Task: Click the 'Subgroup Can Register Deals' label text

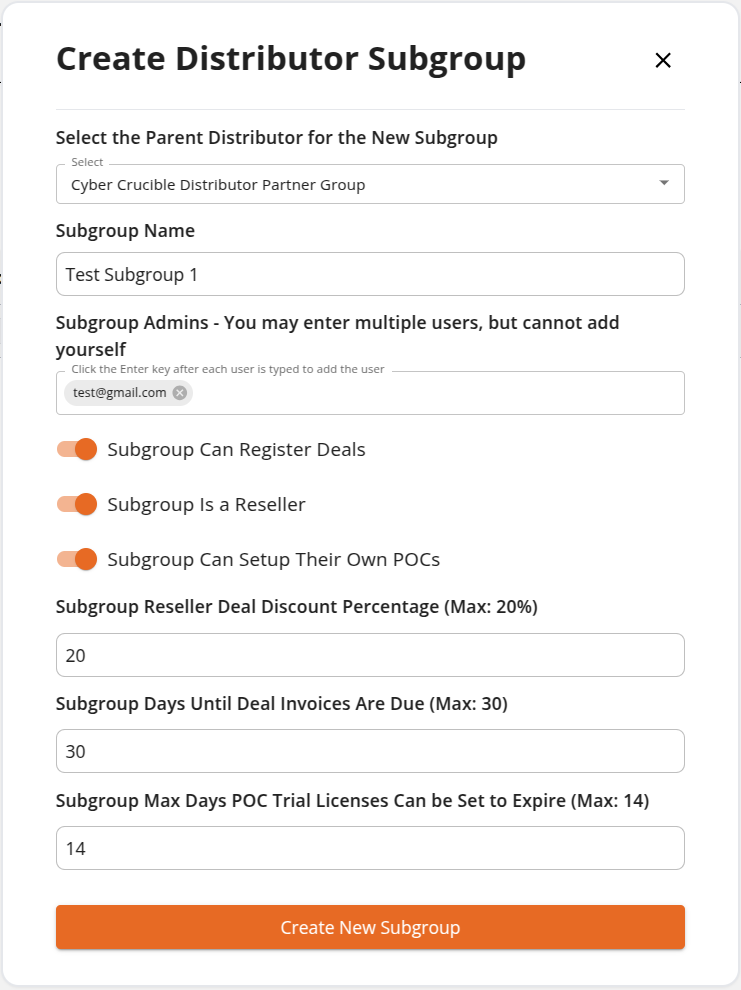Action: coord(236,450)
